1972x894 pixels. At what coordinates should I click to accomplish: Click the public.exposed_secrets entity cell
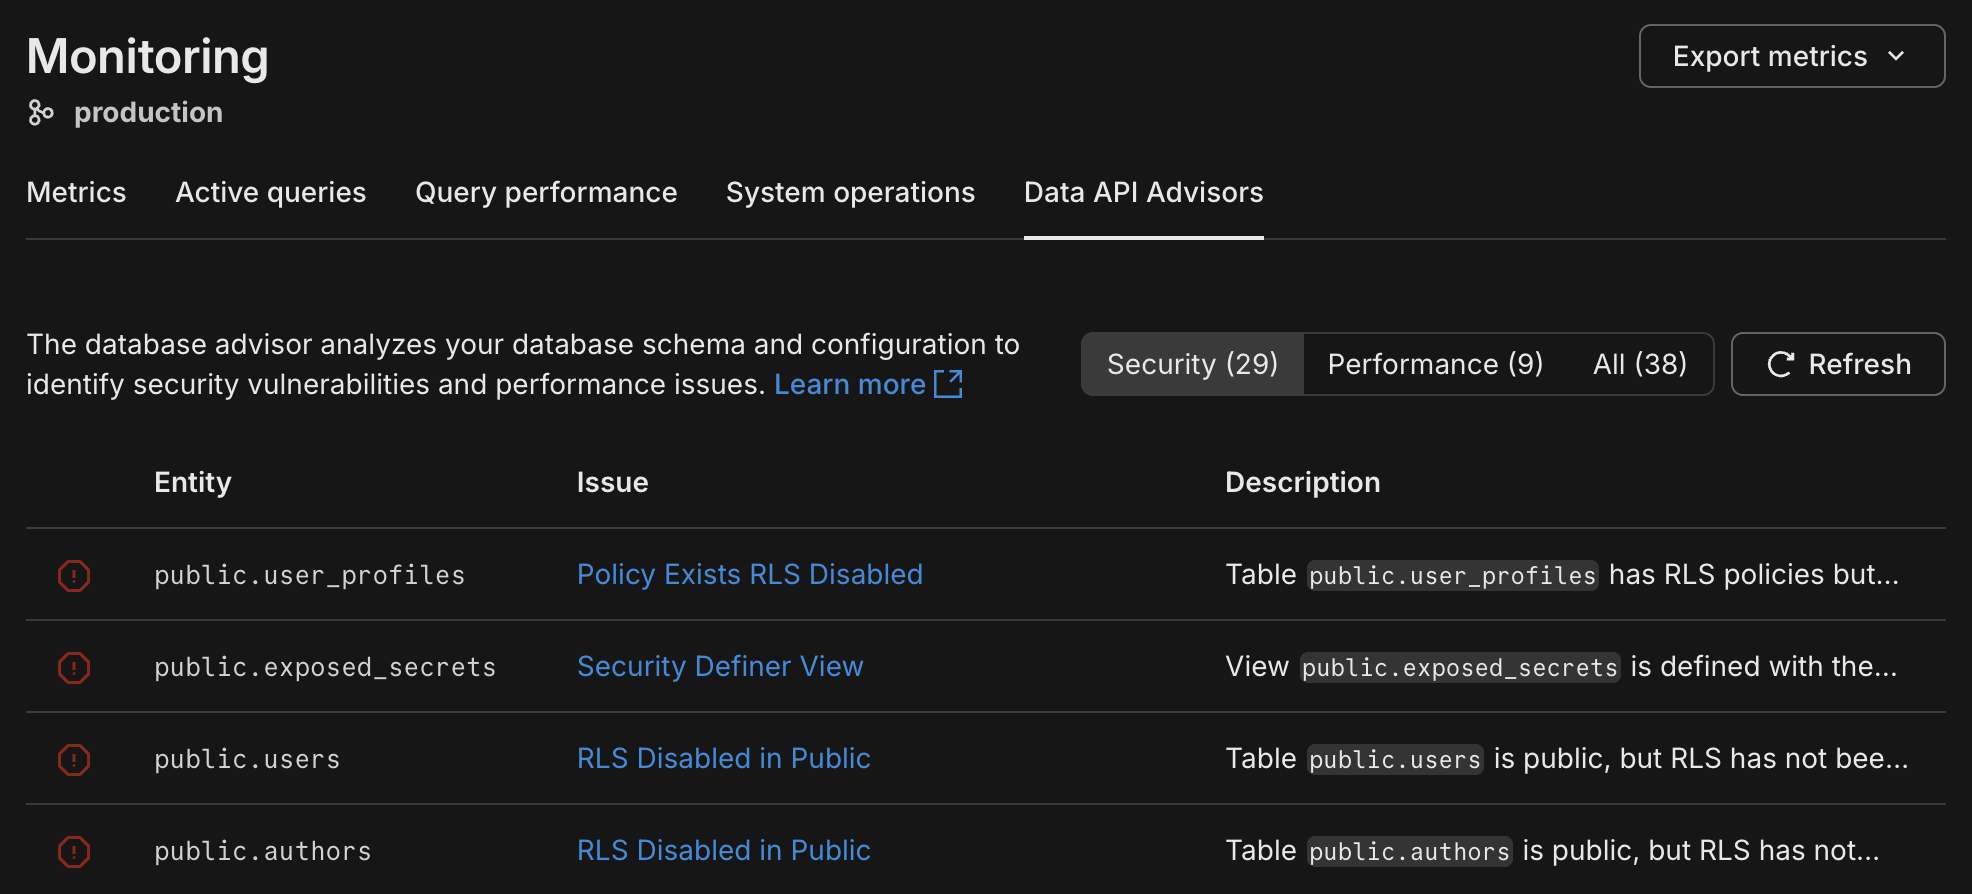(325, 668)
